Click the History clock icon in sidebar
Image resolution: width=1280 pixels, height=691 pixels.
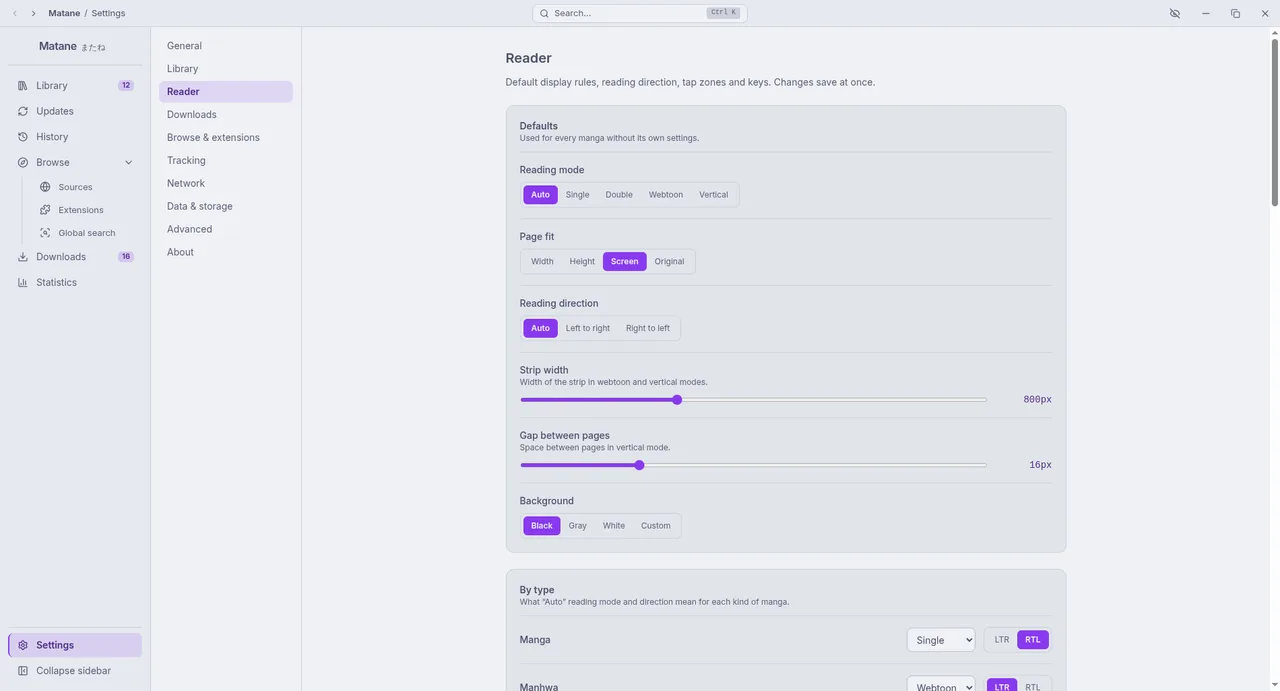(23, 137)
